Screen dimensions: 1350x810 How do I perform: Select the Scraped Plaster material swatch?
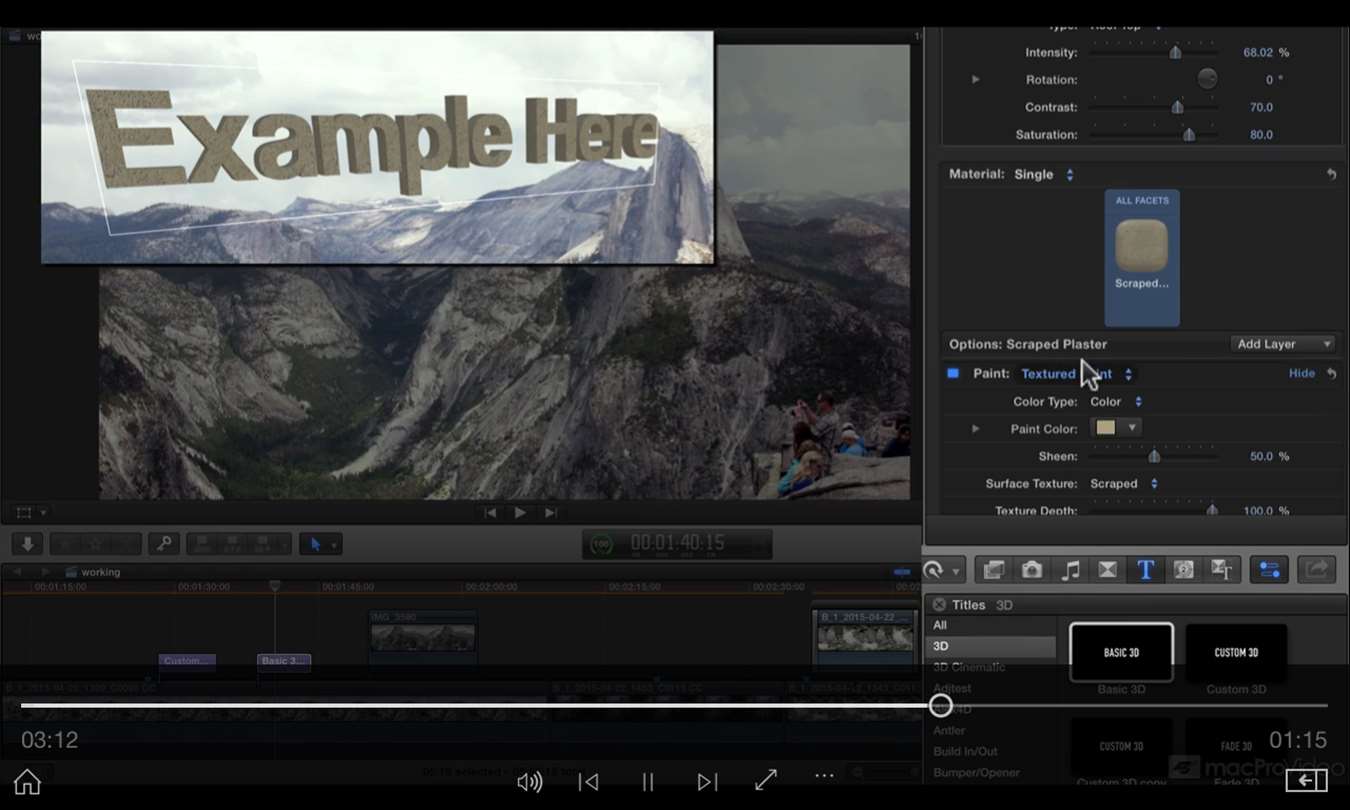[x=1141, y=246]
